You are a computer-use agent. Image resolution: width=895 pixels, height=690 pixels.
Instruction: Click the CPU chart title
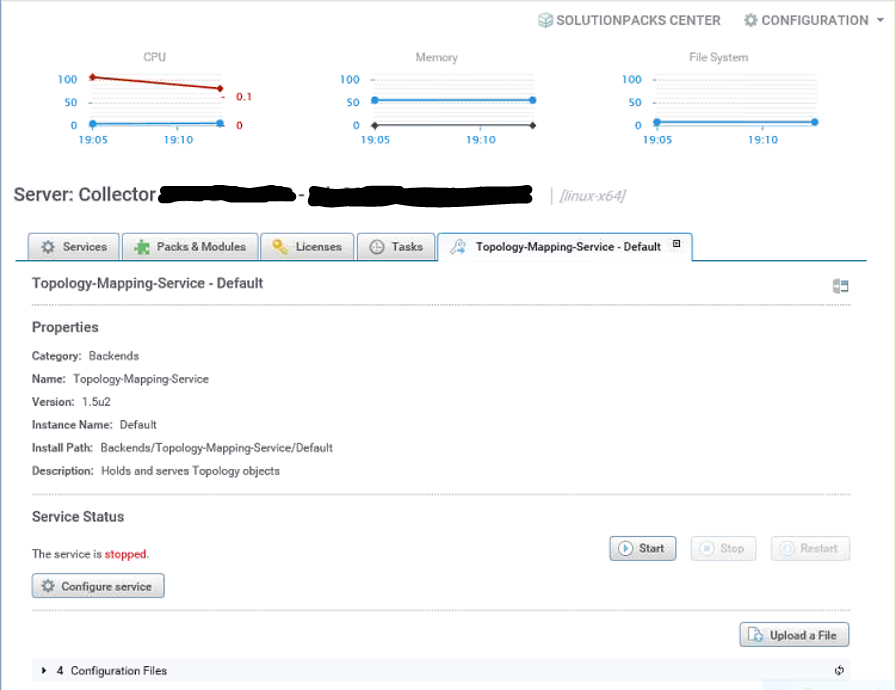coord(154,57)
